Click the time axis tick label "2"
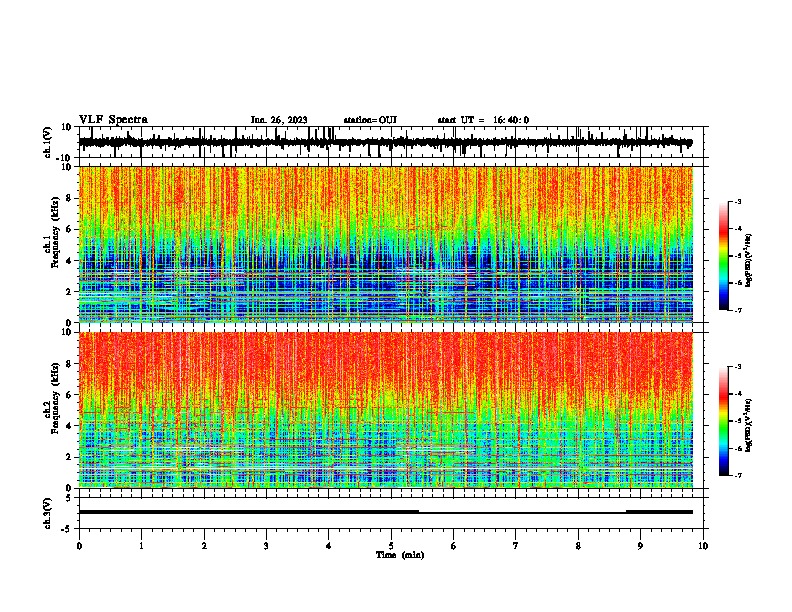The width and height of the screenshot is (792, 612). click(x=204, y=546)
